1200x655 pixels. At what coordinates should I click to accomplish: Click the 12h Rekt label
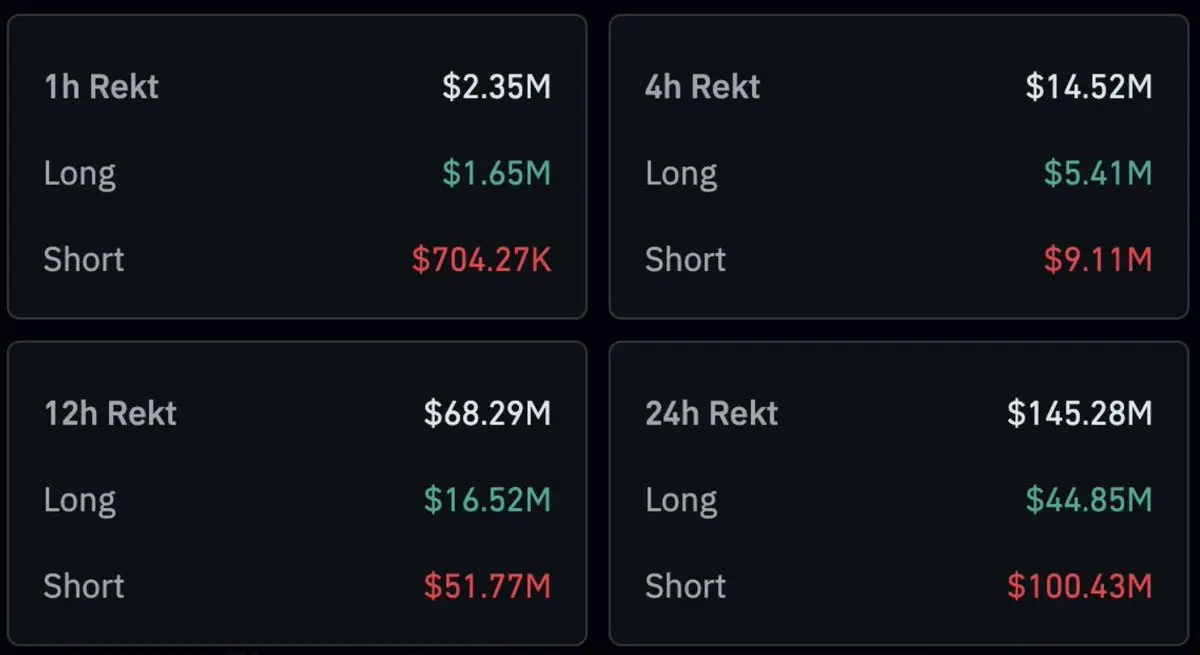(x=110, y=413)
